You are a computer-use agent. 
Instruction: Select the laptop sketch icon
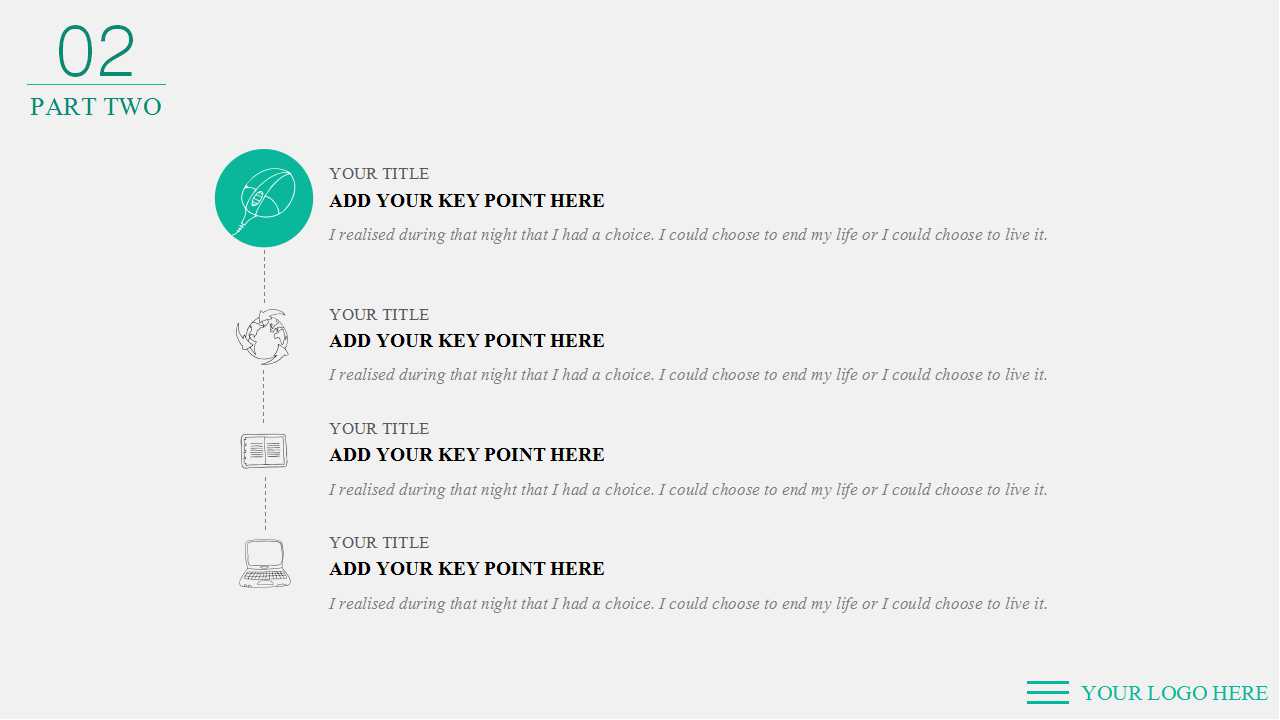pos(265,564)
